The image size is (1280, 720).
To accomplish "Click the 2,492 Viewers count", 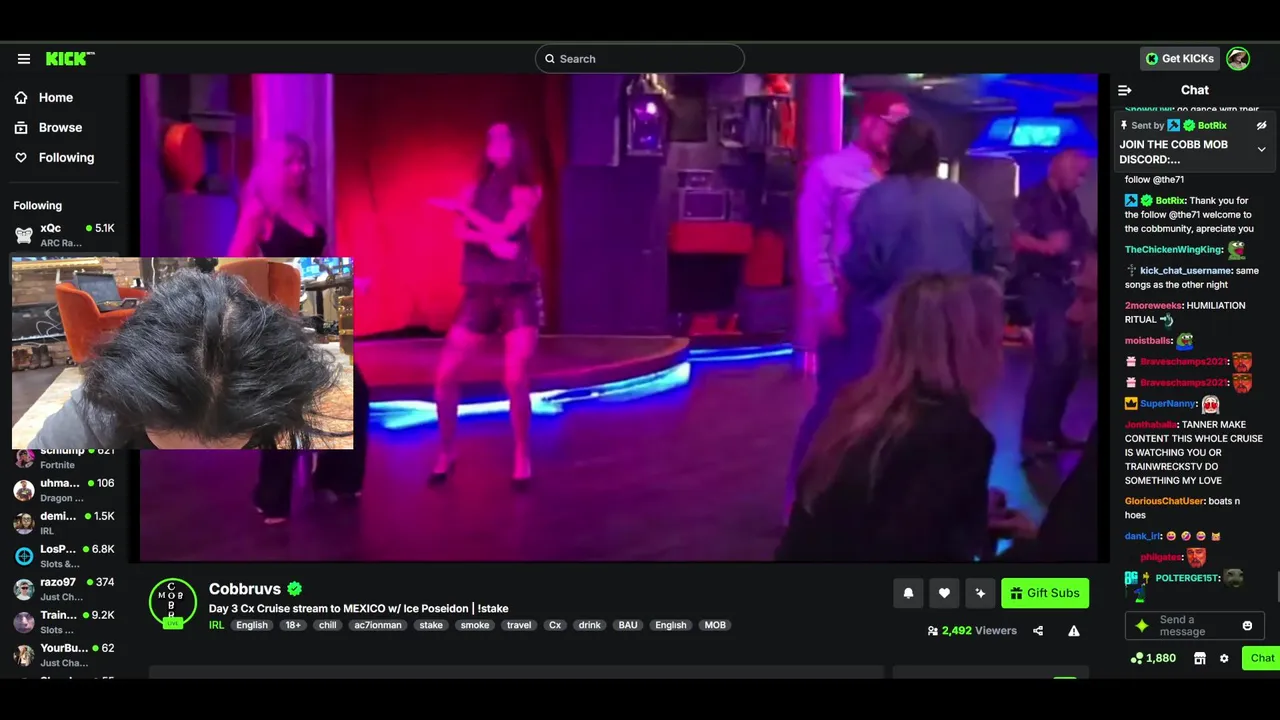I will coord(972,631).
